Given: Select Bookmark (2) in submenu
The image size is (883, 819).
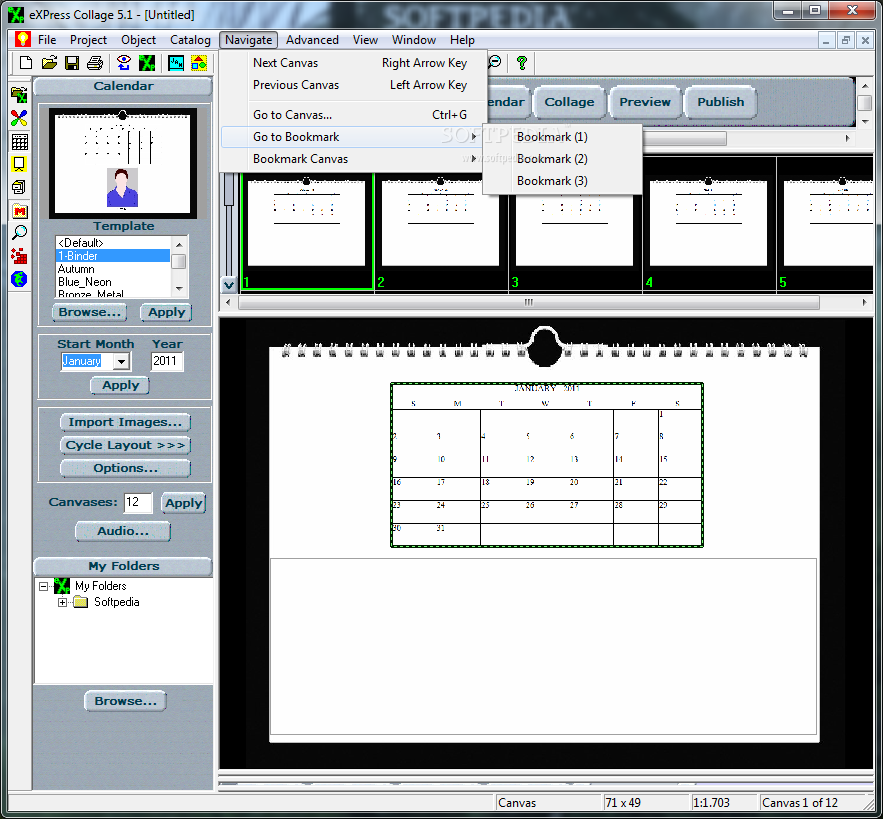Looking at the screenshot, I should click(562, 159).
